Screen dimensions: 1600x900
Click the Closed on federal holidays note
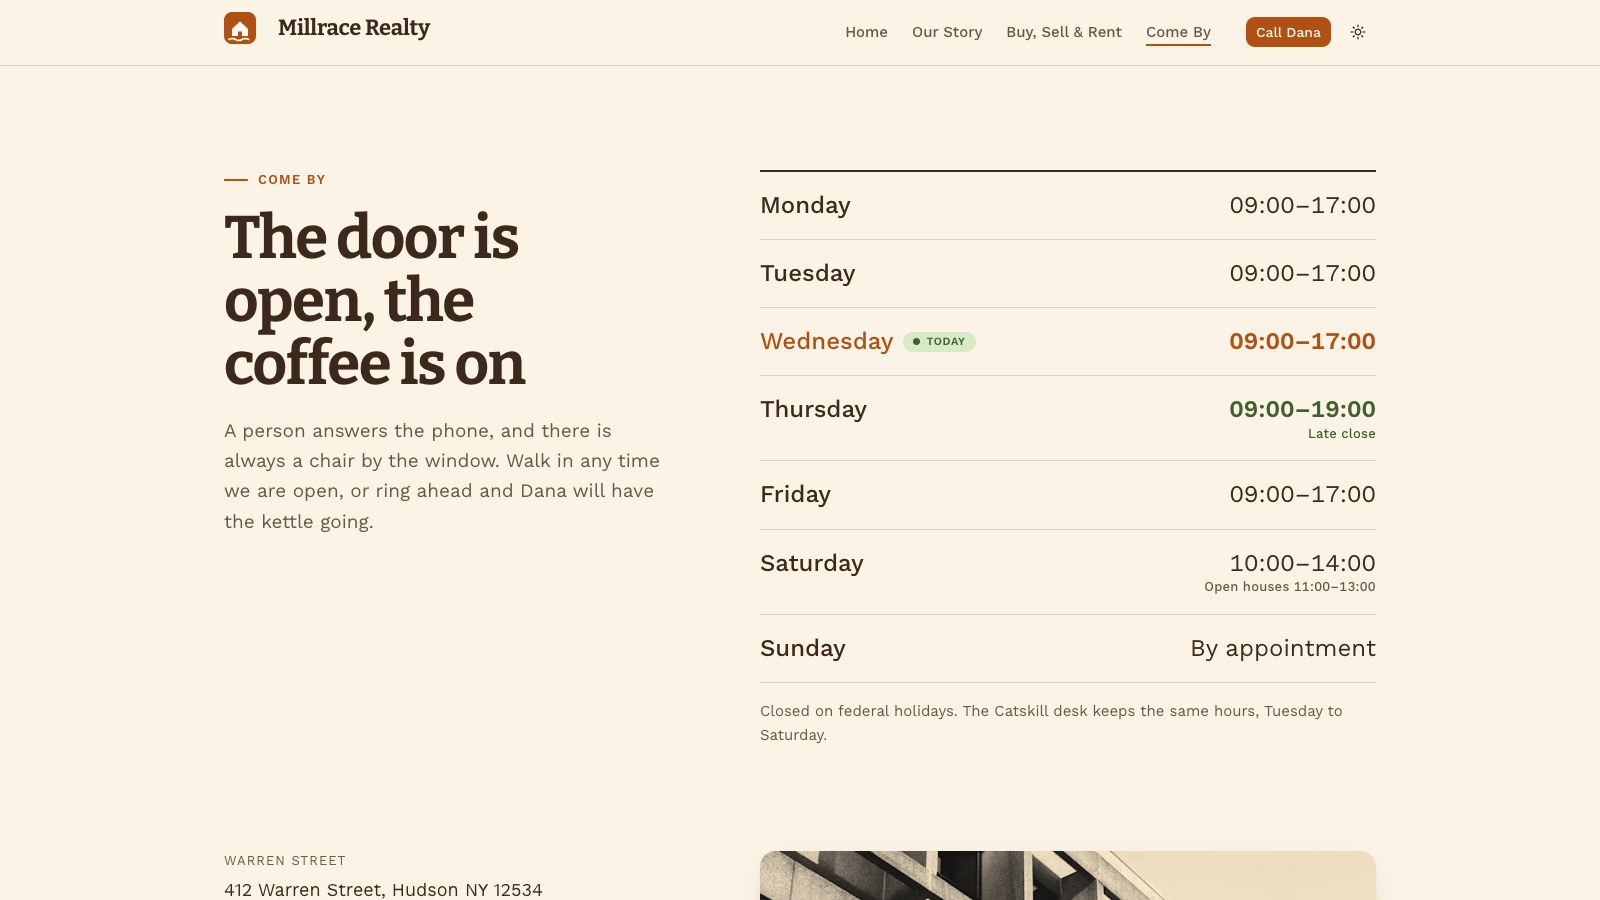(1051, 723)
